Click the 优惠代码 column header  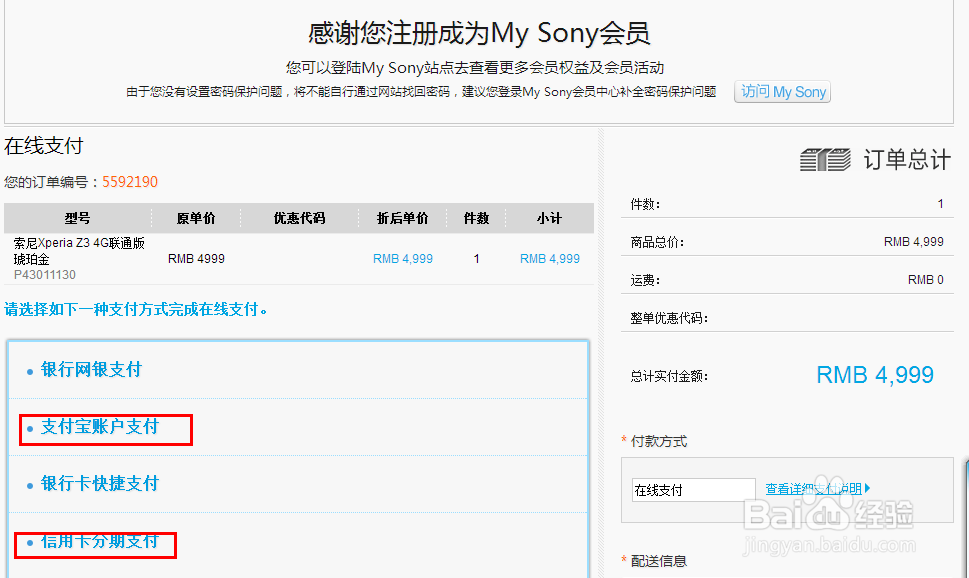(x=299, y=218)
